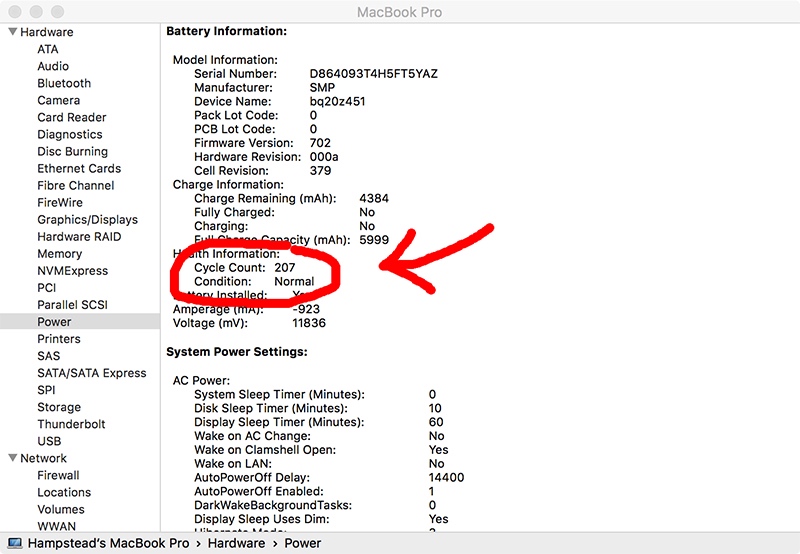
Task: Select Volumes under Network
Action: (61, 509)
